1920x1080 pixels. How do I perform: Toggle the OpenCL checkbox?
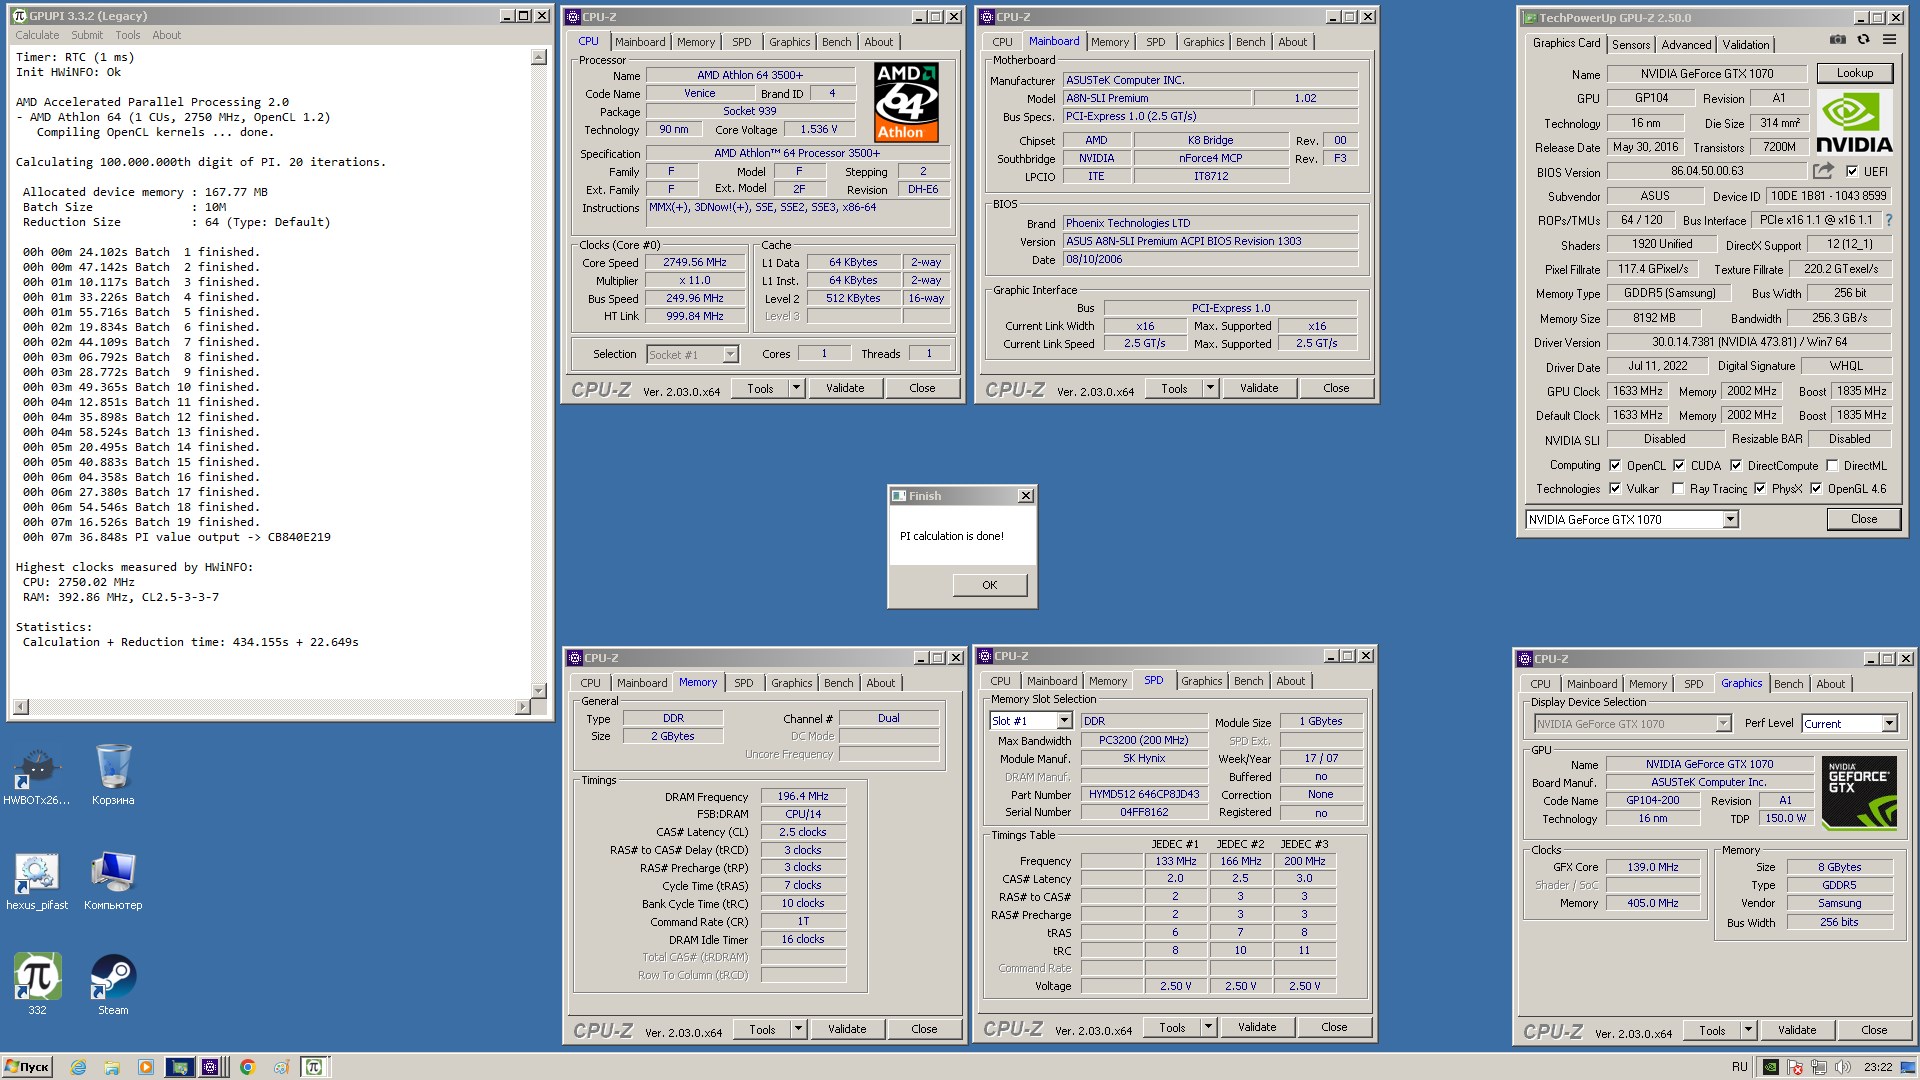click(x=1615, y=465)
